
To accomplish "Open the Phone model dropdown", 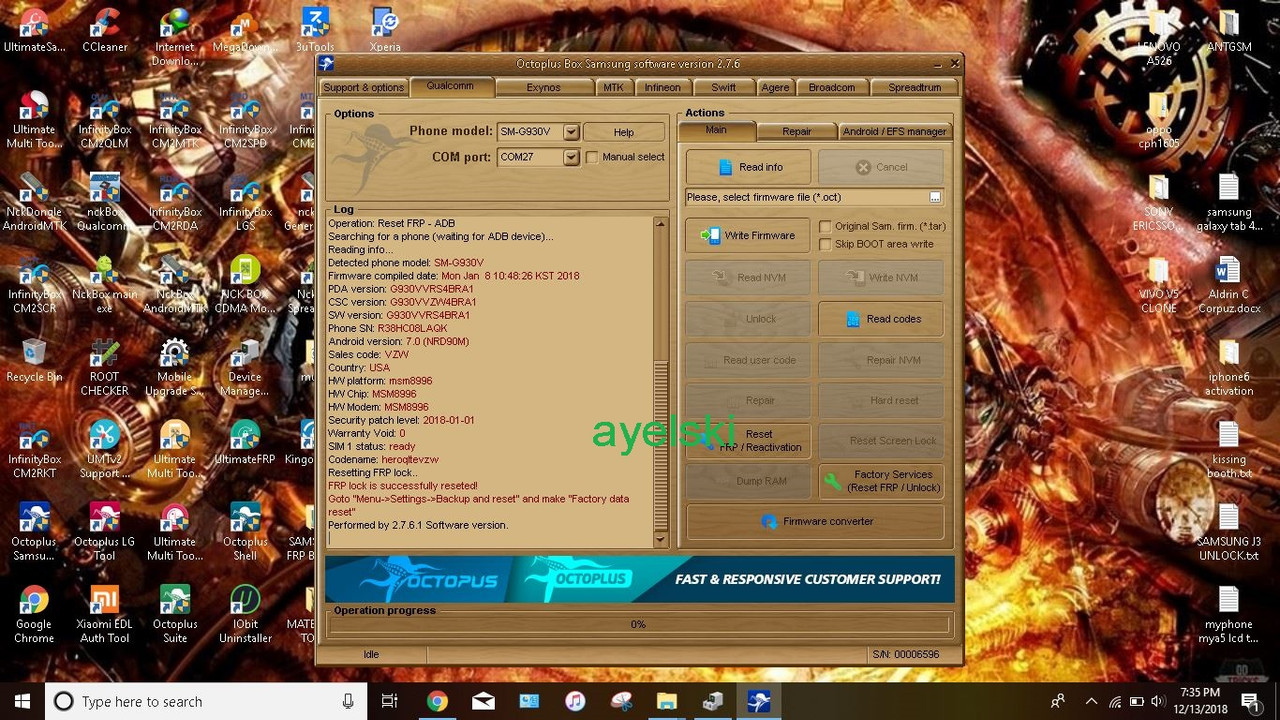I will pos(570,132).
